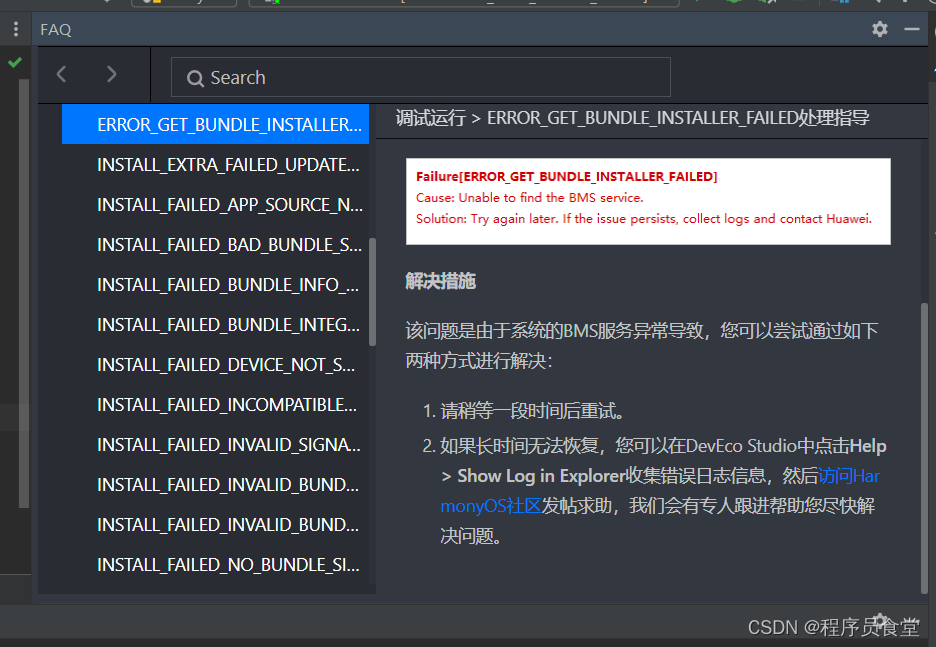
Task: Click the search magnifier icon
Action: [196, 76]
